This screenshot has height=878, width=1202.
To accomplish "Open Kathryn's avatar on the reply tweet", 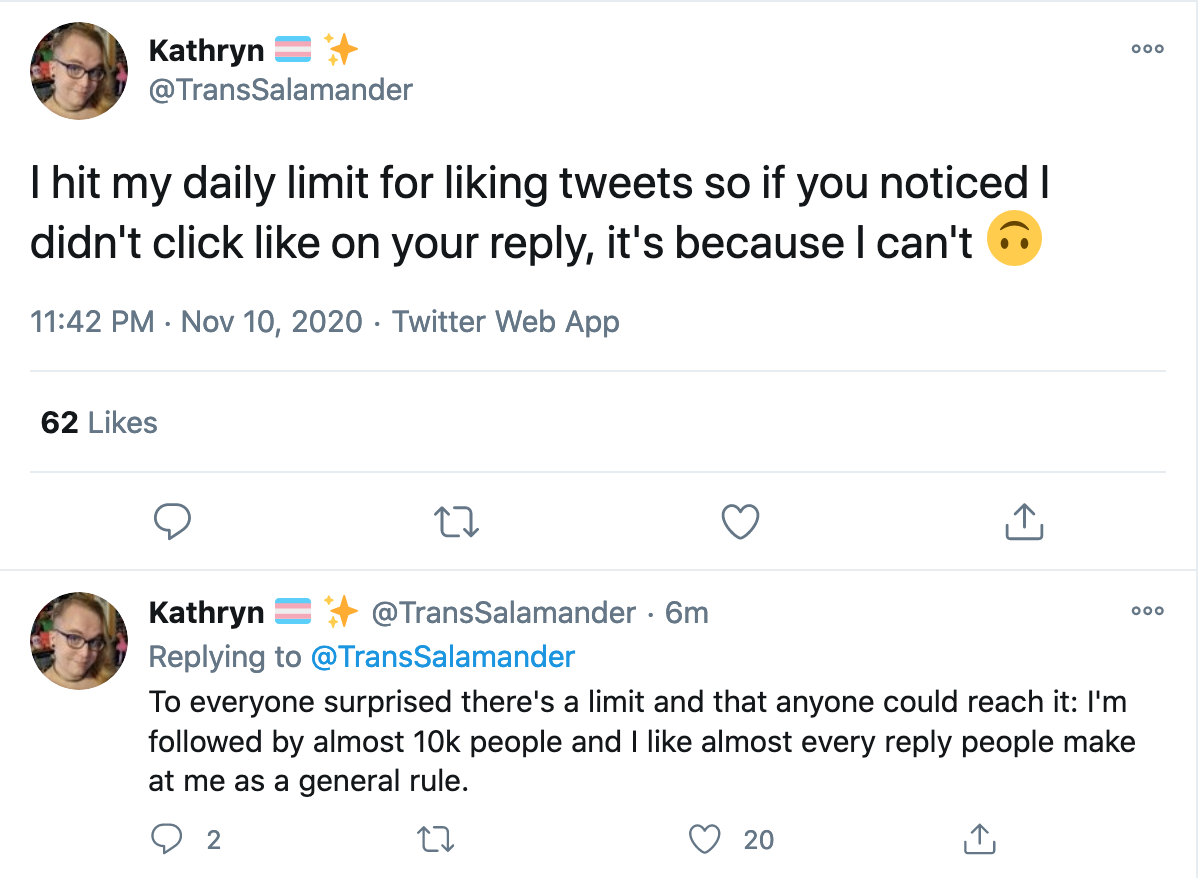I will click(80, 641).
